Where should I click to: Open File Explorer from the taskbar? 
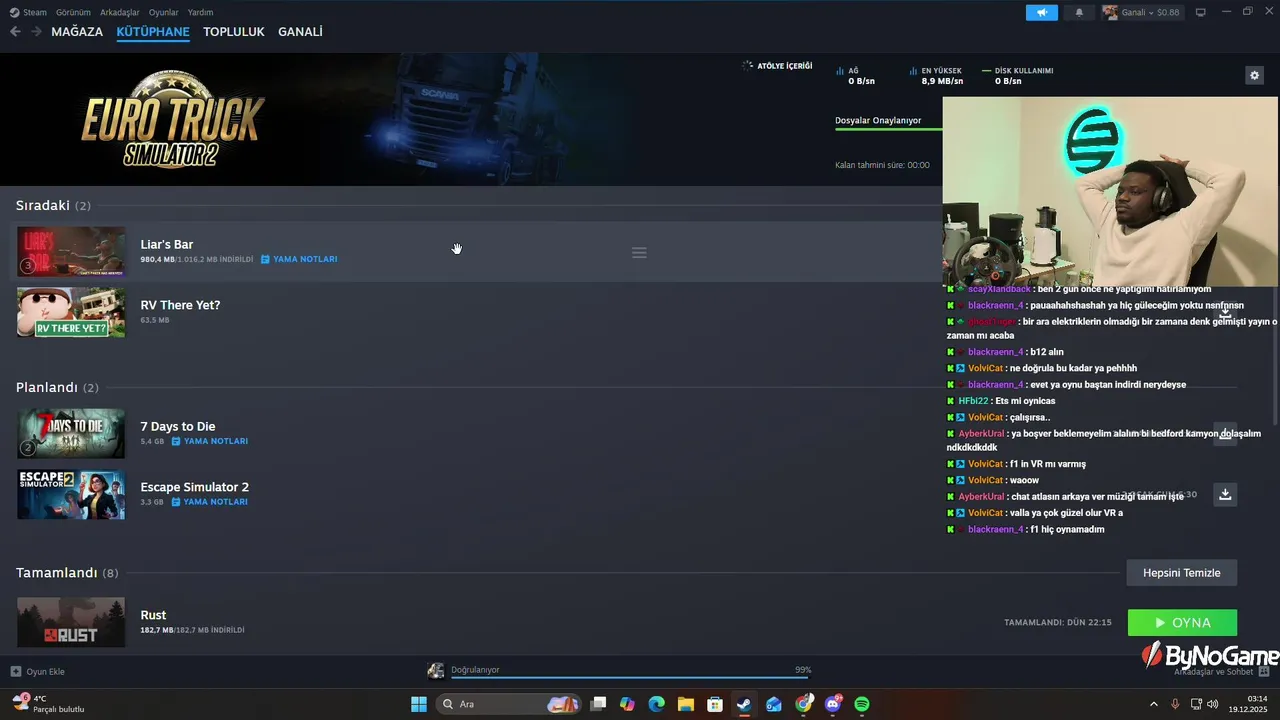point(686,704)
